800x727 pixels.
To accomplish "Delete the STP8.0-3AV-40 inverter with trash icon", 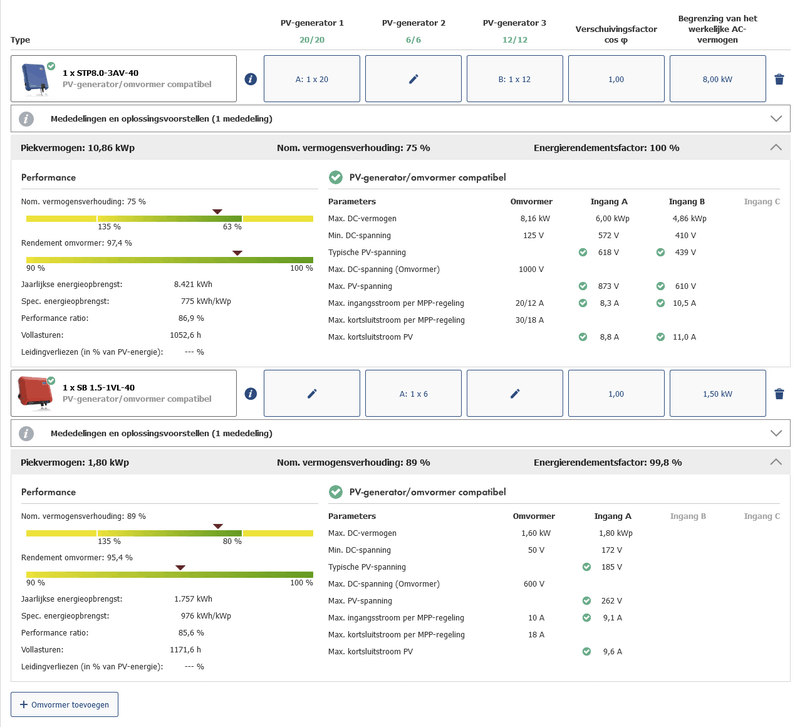I will point(779,79).
